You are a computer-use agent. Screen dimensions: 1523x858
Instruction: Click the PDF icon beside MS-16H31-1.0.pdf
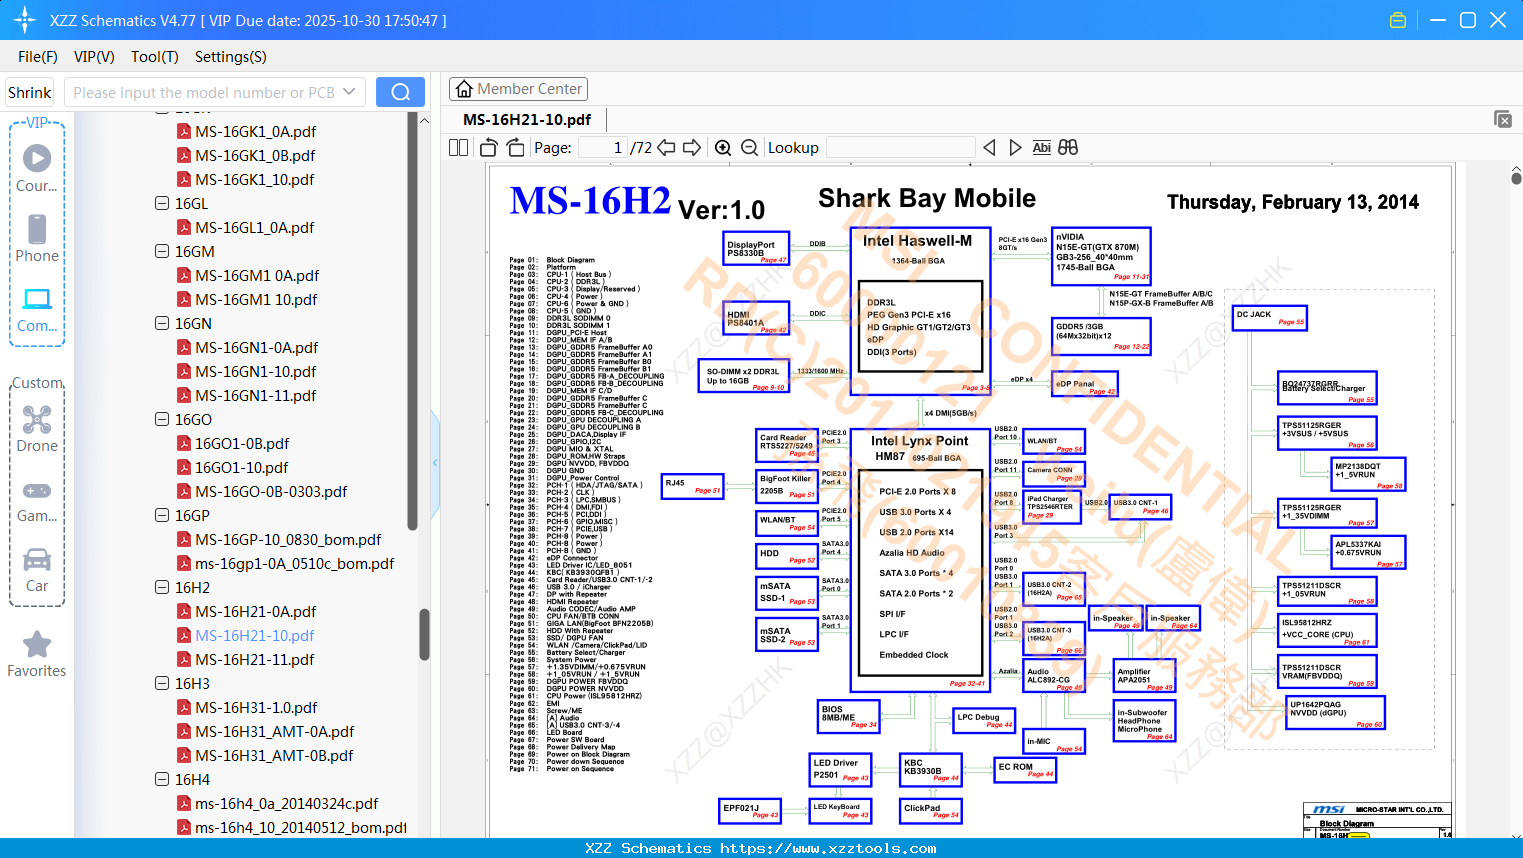[184, 707]
